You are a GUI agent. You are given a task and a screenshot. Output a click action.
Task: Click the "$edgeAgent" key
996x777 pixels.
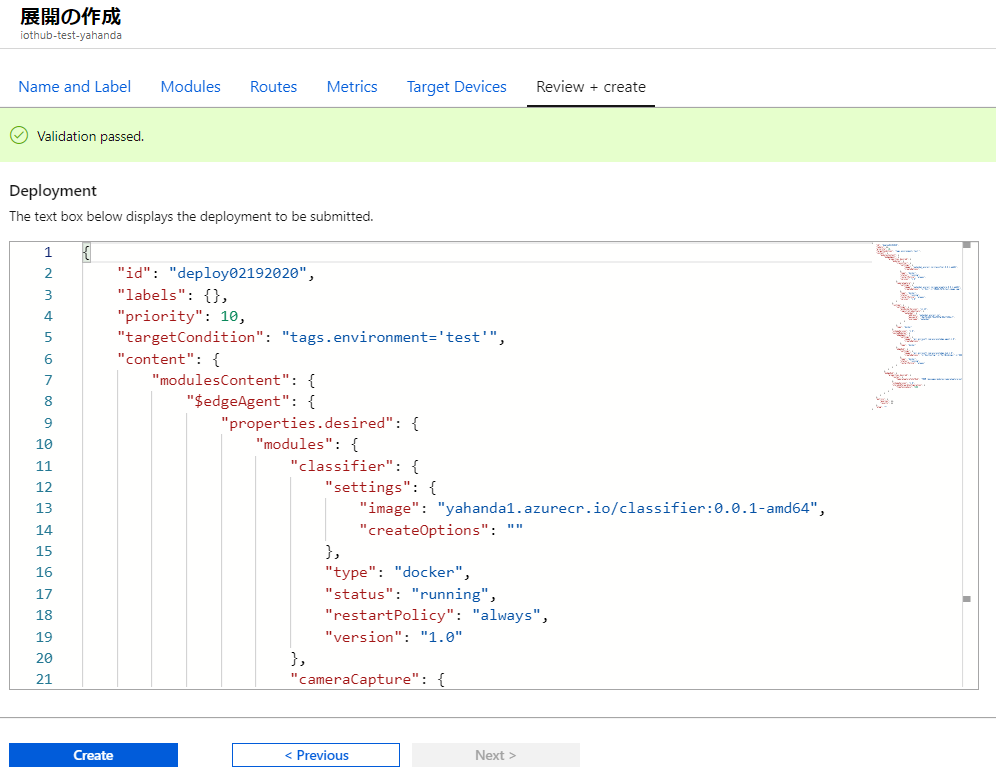pos(238,402)
